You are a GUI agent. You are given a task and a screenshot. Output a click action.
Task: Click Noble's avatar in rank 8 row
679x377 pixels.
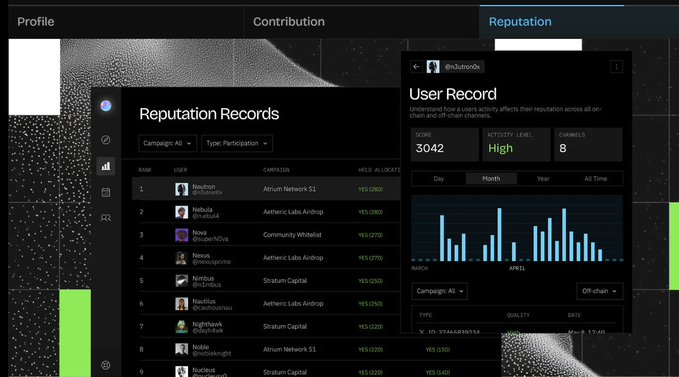pos(181,349)
